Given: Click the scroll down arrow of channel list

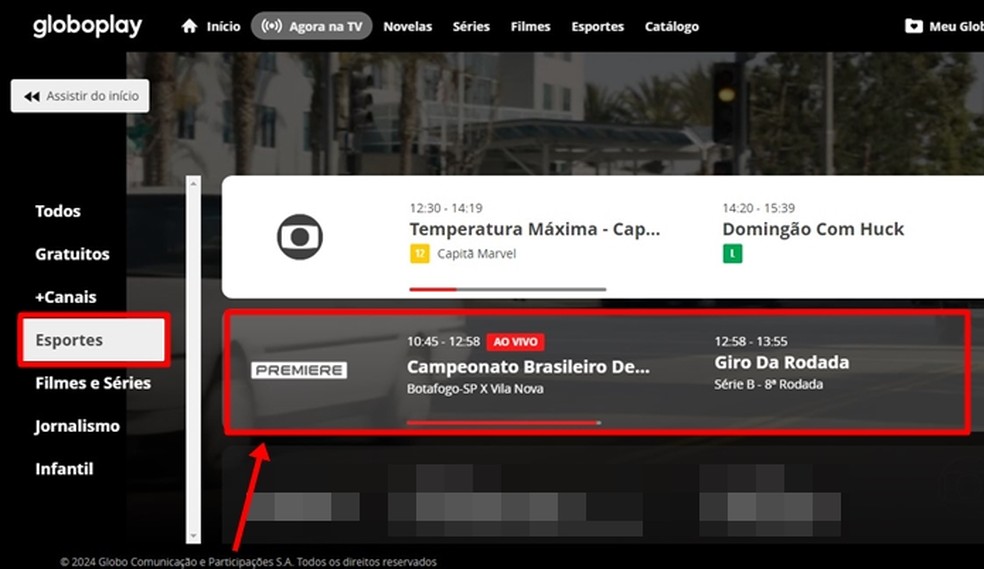Looking at the screenshot, I should [x=193, y=536].
